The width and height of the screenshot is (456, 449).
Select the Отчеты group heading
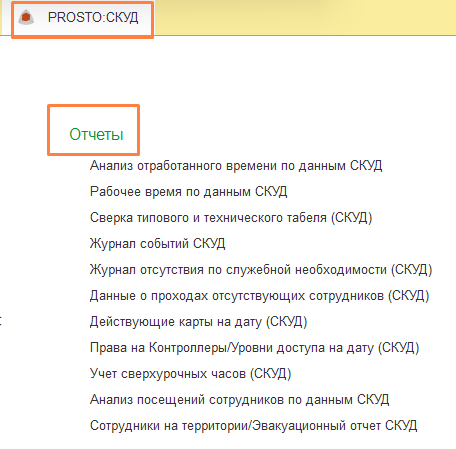click(x=96, y=134)
